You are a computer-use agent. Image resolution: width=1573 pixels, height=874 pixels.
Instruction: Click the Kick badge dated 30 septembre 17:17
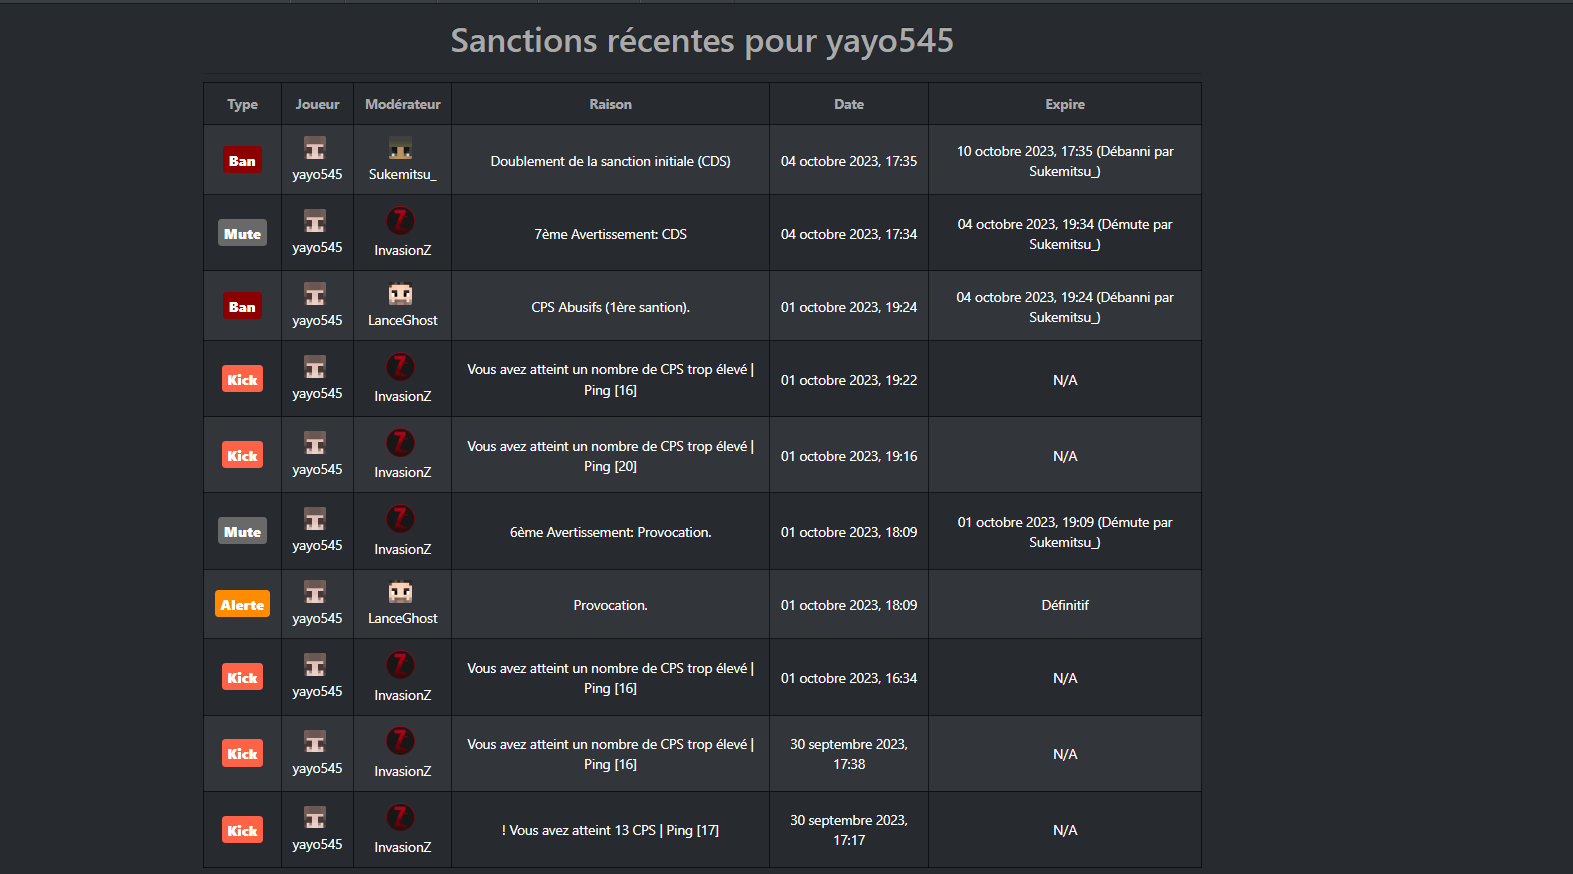(242, 830)
